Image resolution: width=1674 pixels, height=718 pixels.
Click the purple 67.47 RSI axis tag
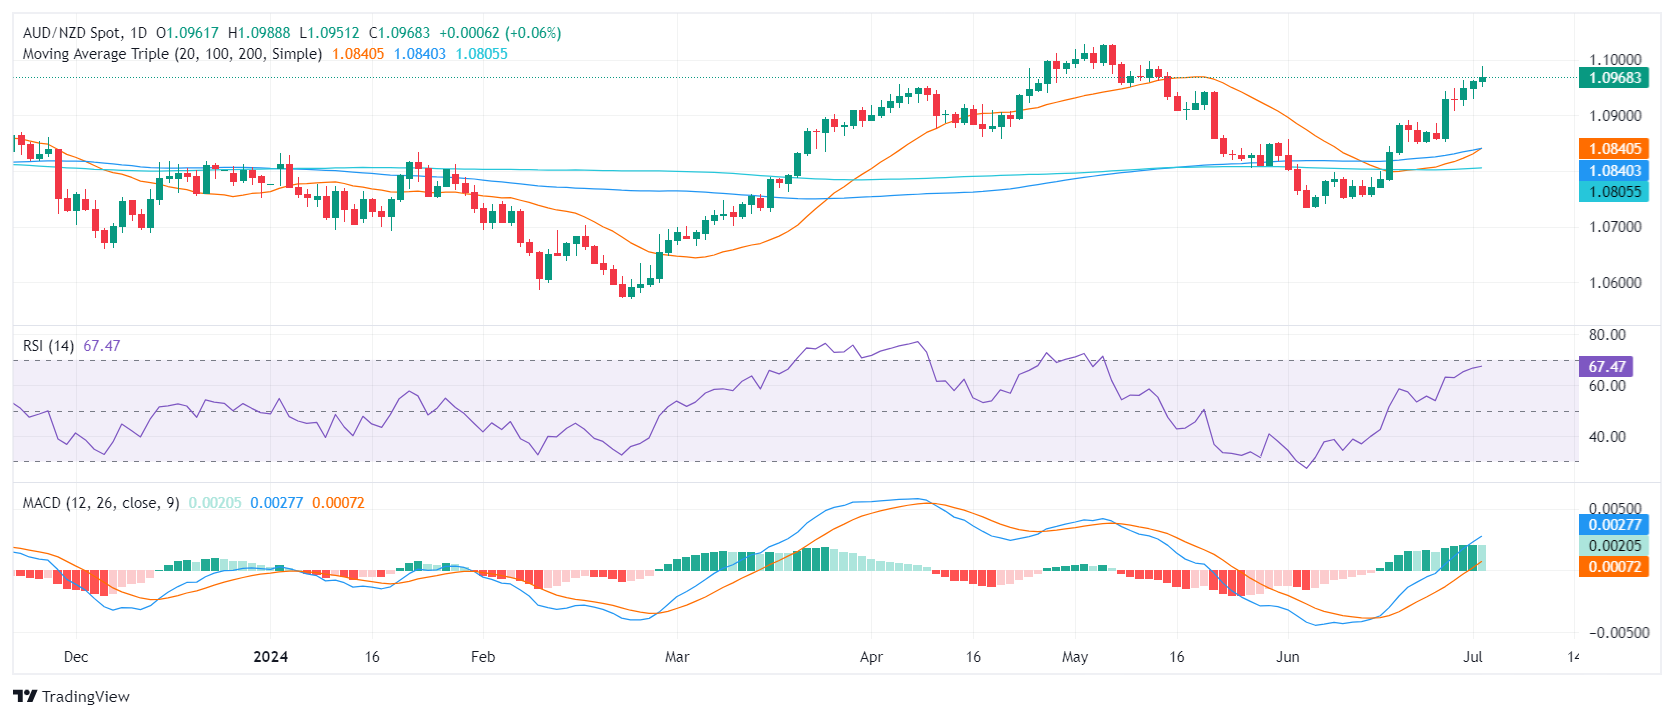pyautogui.click(x=1606, y=367)
